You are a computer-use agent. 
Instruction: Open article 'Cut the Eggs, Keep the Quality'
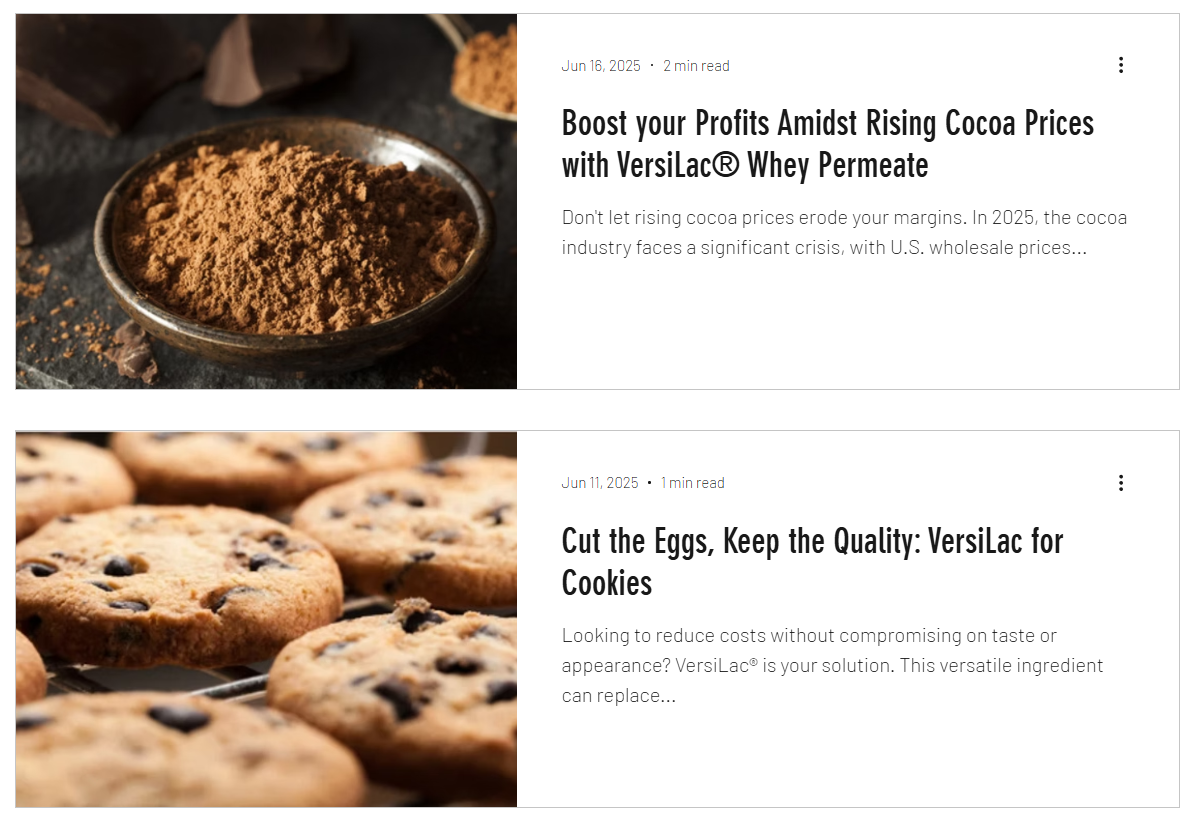tap(812, 562)
